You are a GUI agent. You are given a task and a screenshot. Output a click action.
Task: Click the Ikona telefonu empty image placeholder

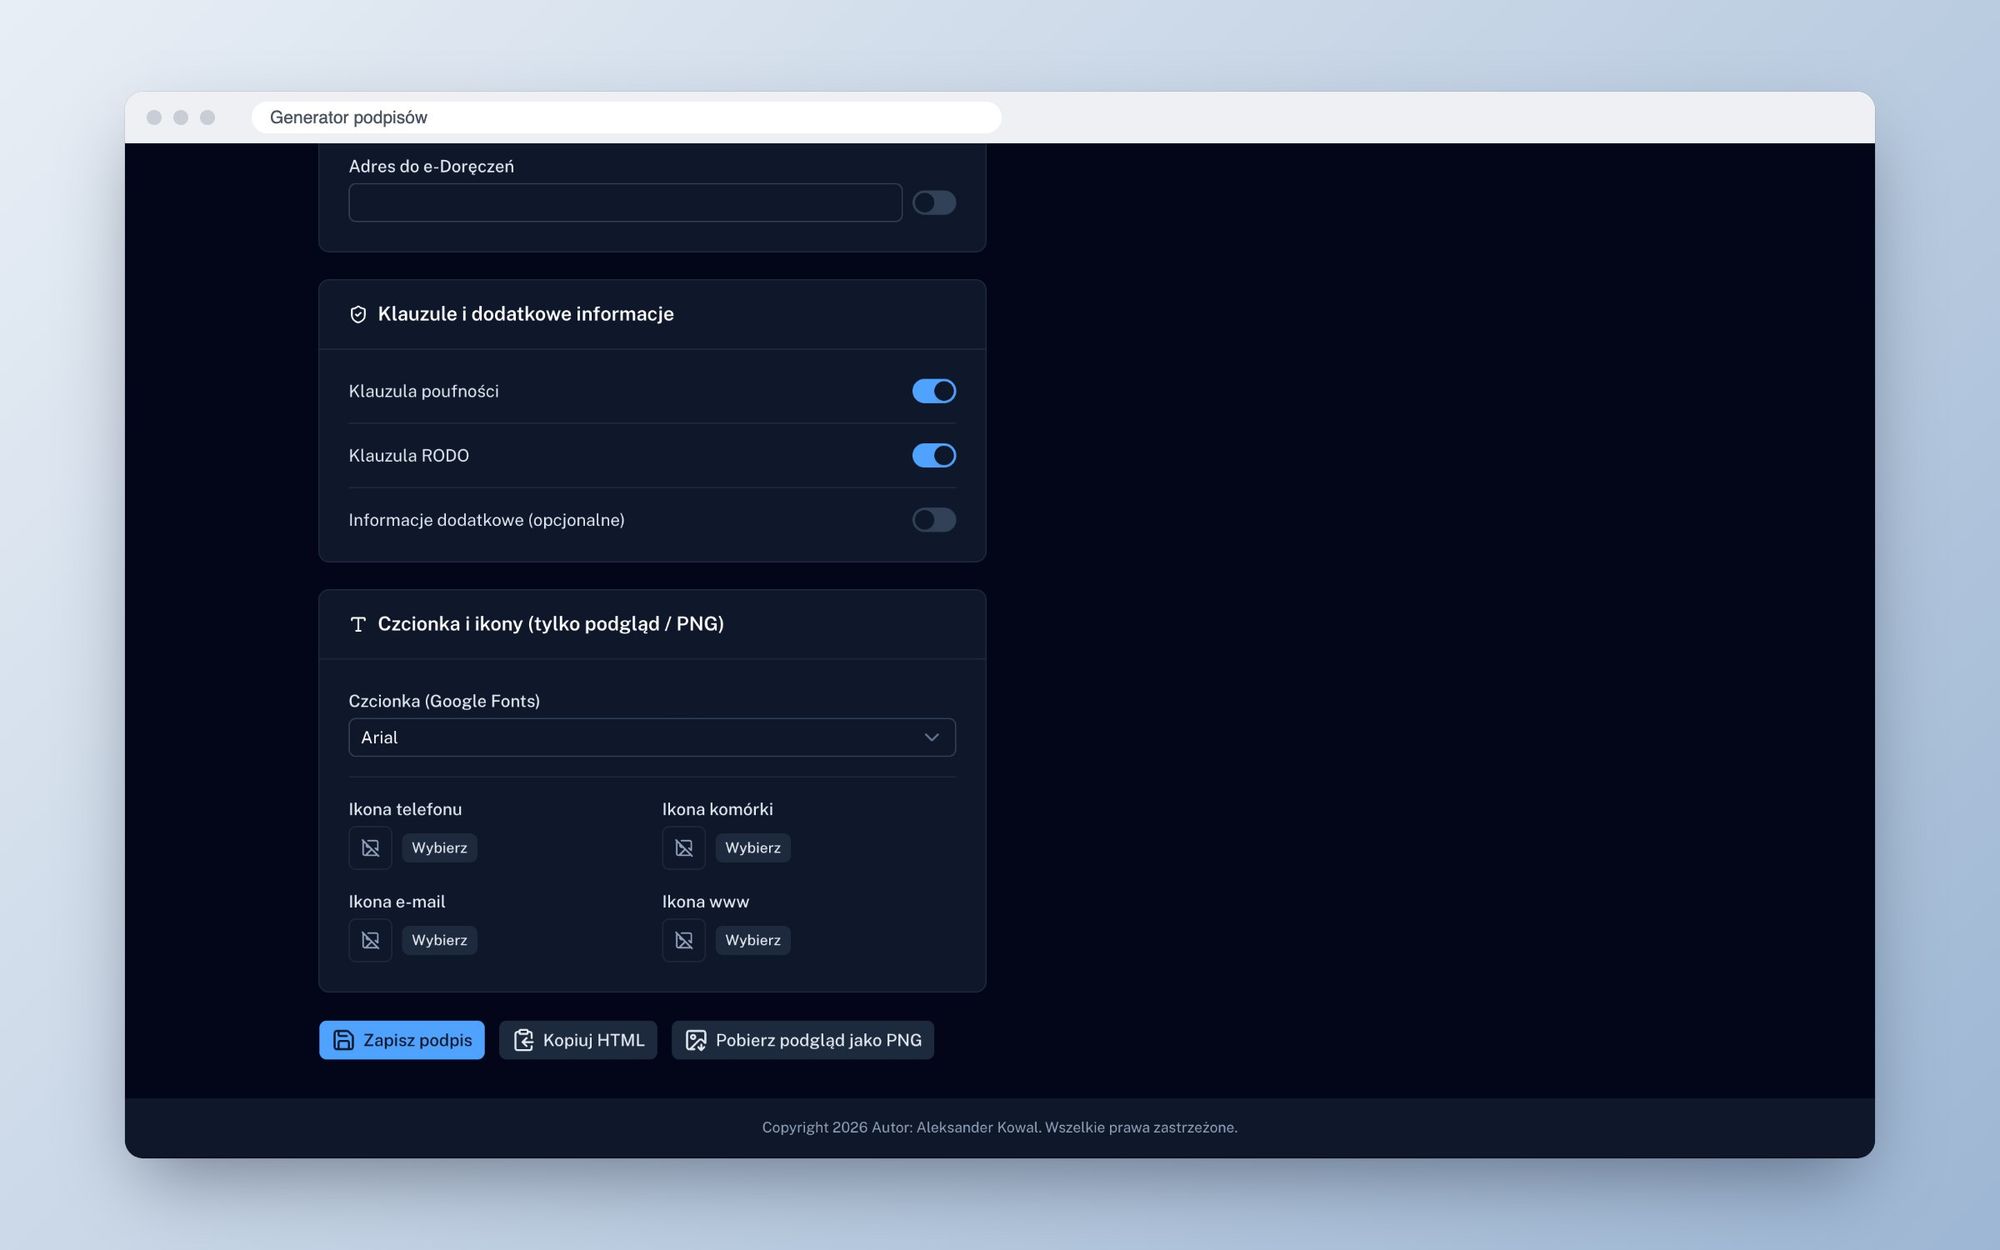pyautogui.click(x=370, y=848)
